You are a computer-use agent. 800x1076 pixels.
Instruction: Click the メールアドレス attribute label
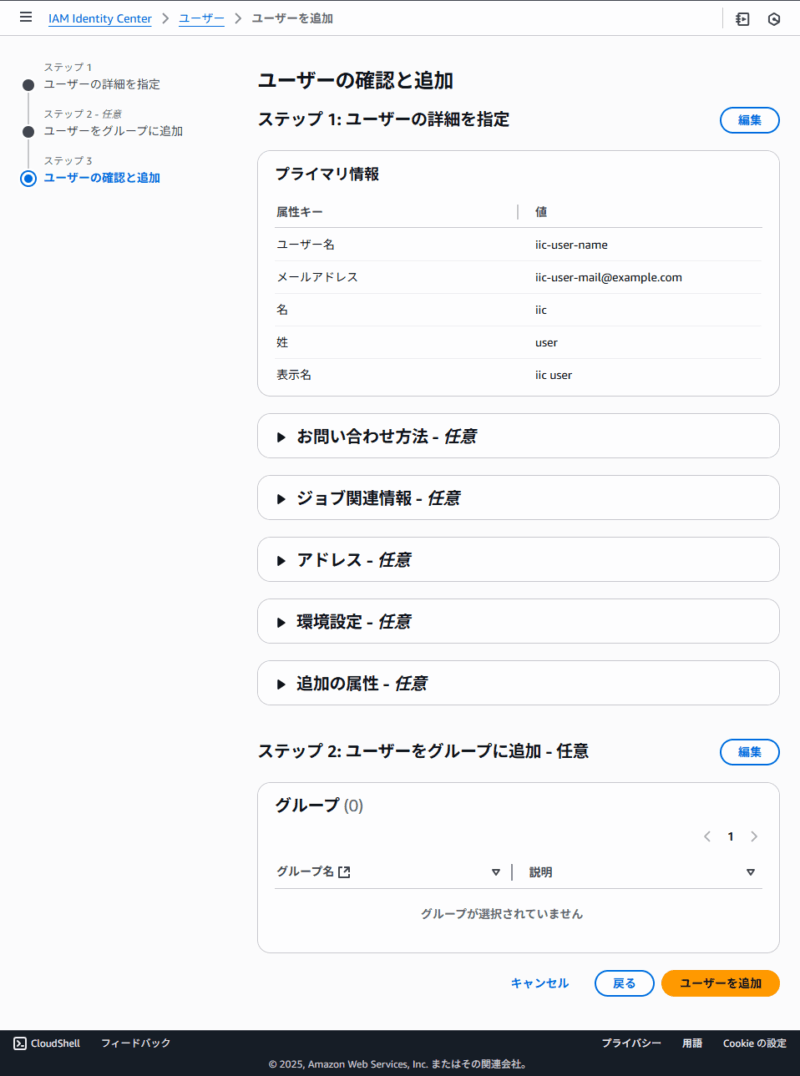(317, 278)
